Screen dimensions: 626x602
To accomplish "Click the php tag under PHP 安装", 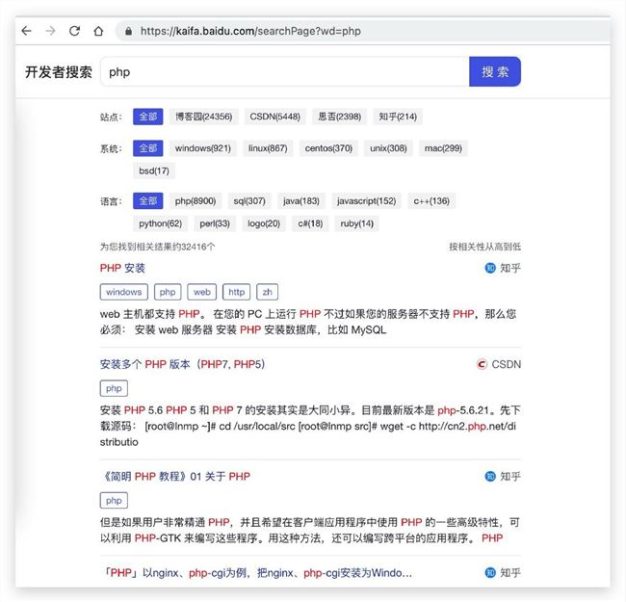I will (168, 292).
